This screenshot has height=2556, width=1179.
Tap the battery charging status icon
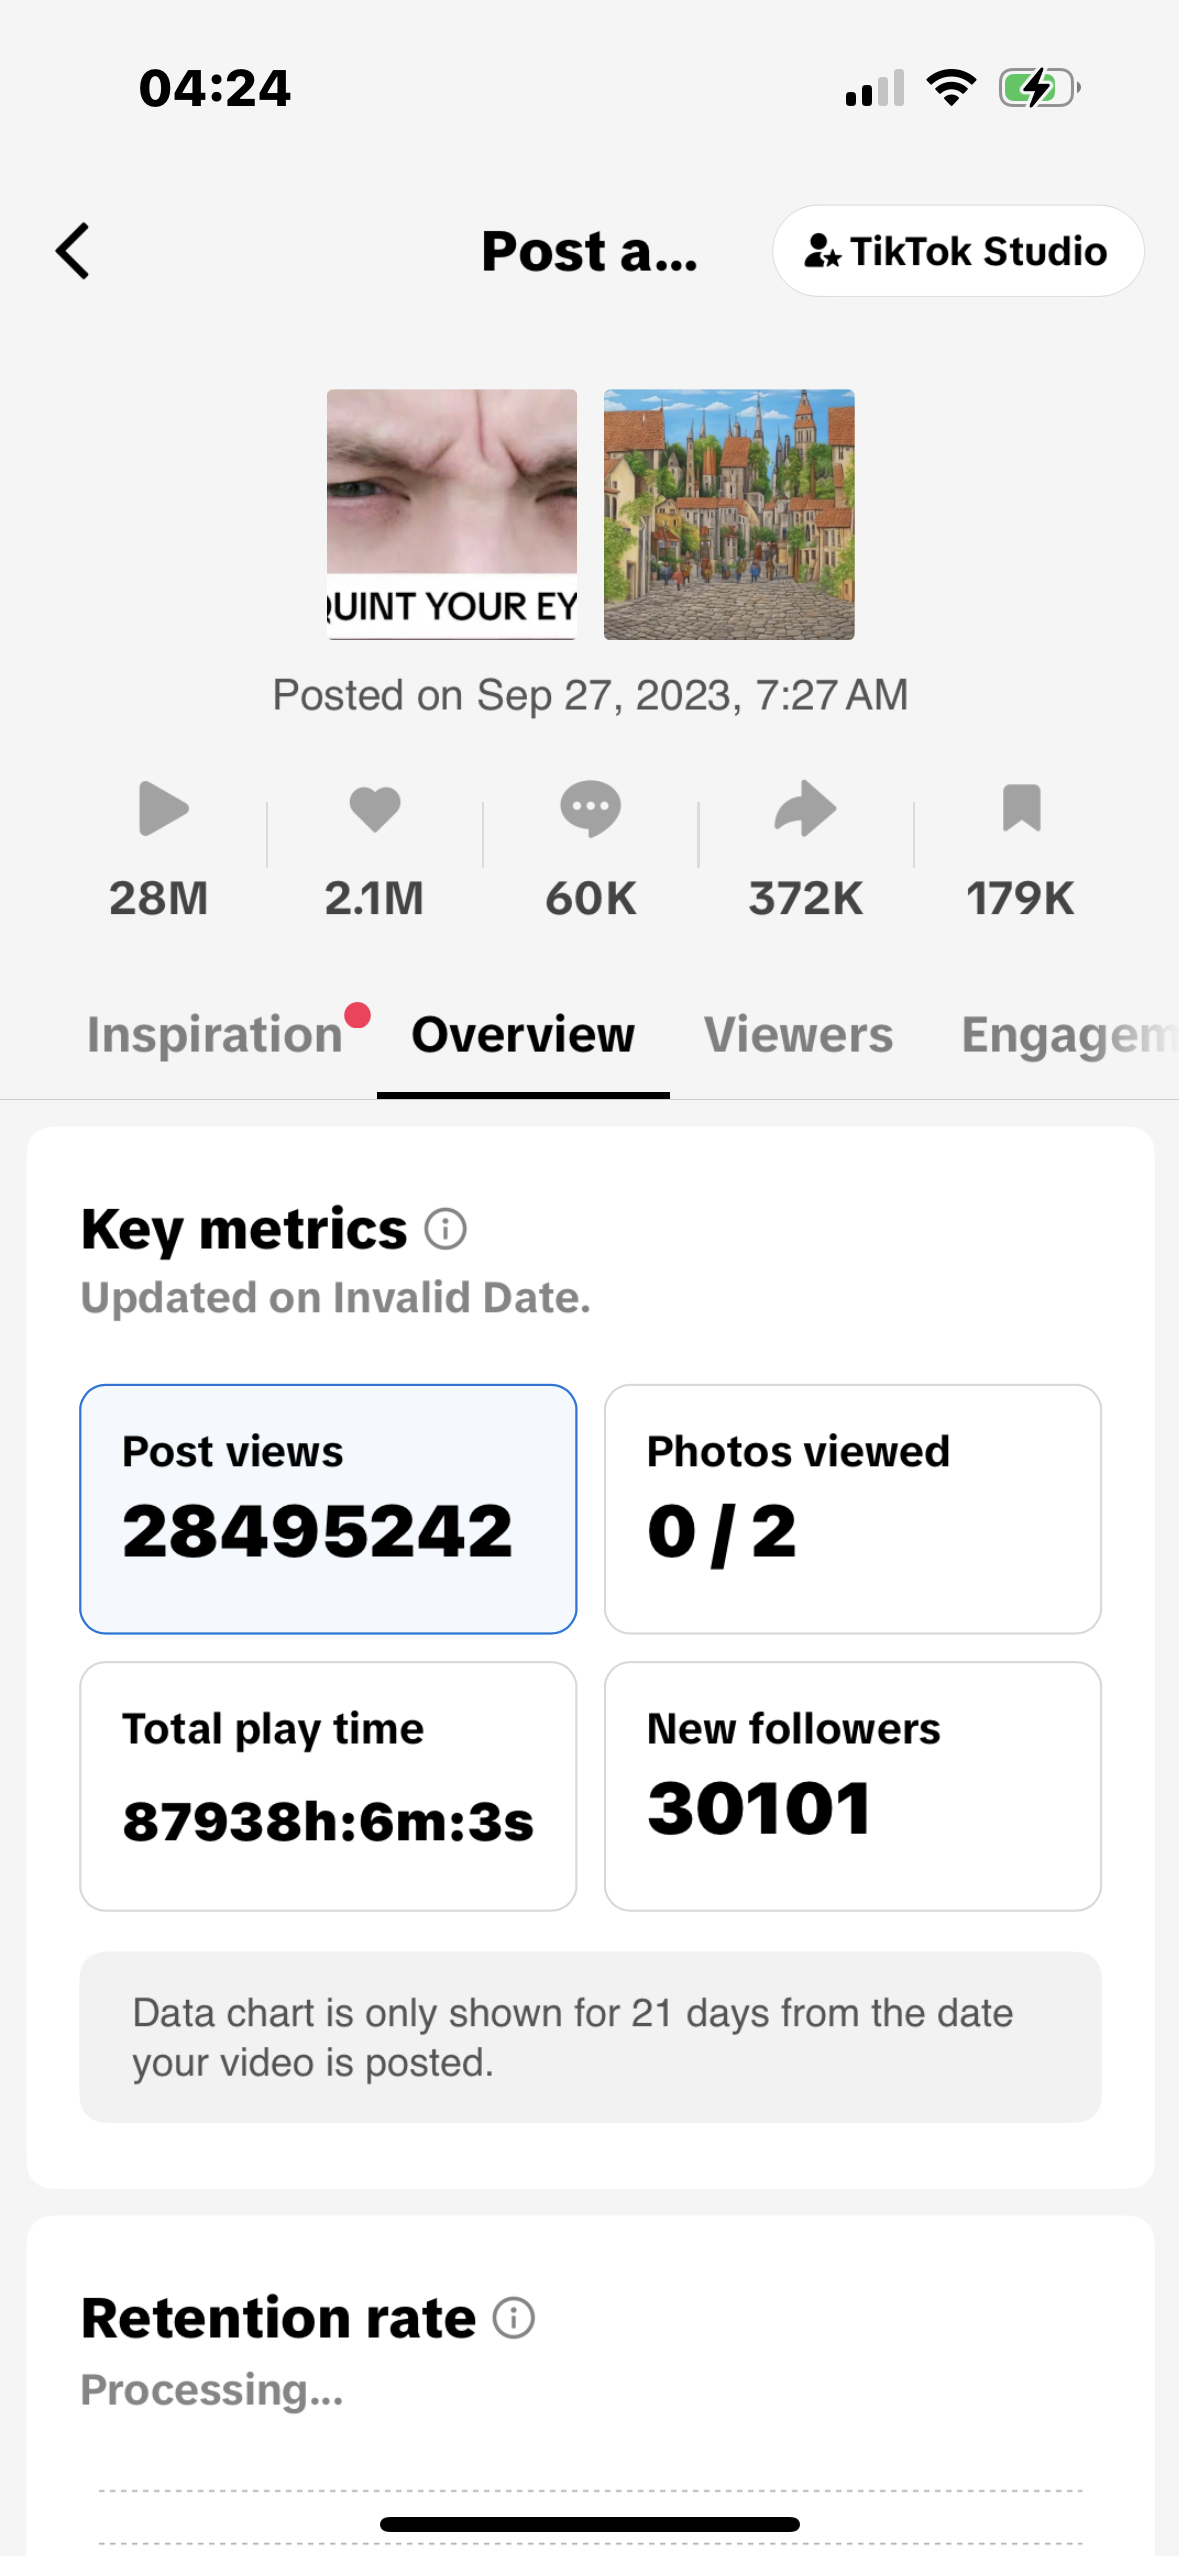(1039, 88)
